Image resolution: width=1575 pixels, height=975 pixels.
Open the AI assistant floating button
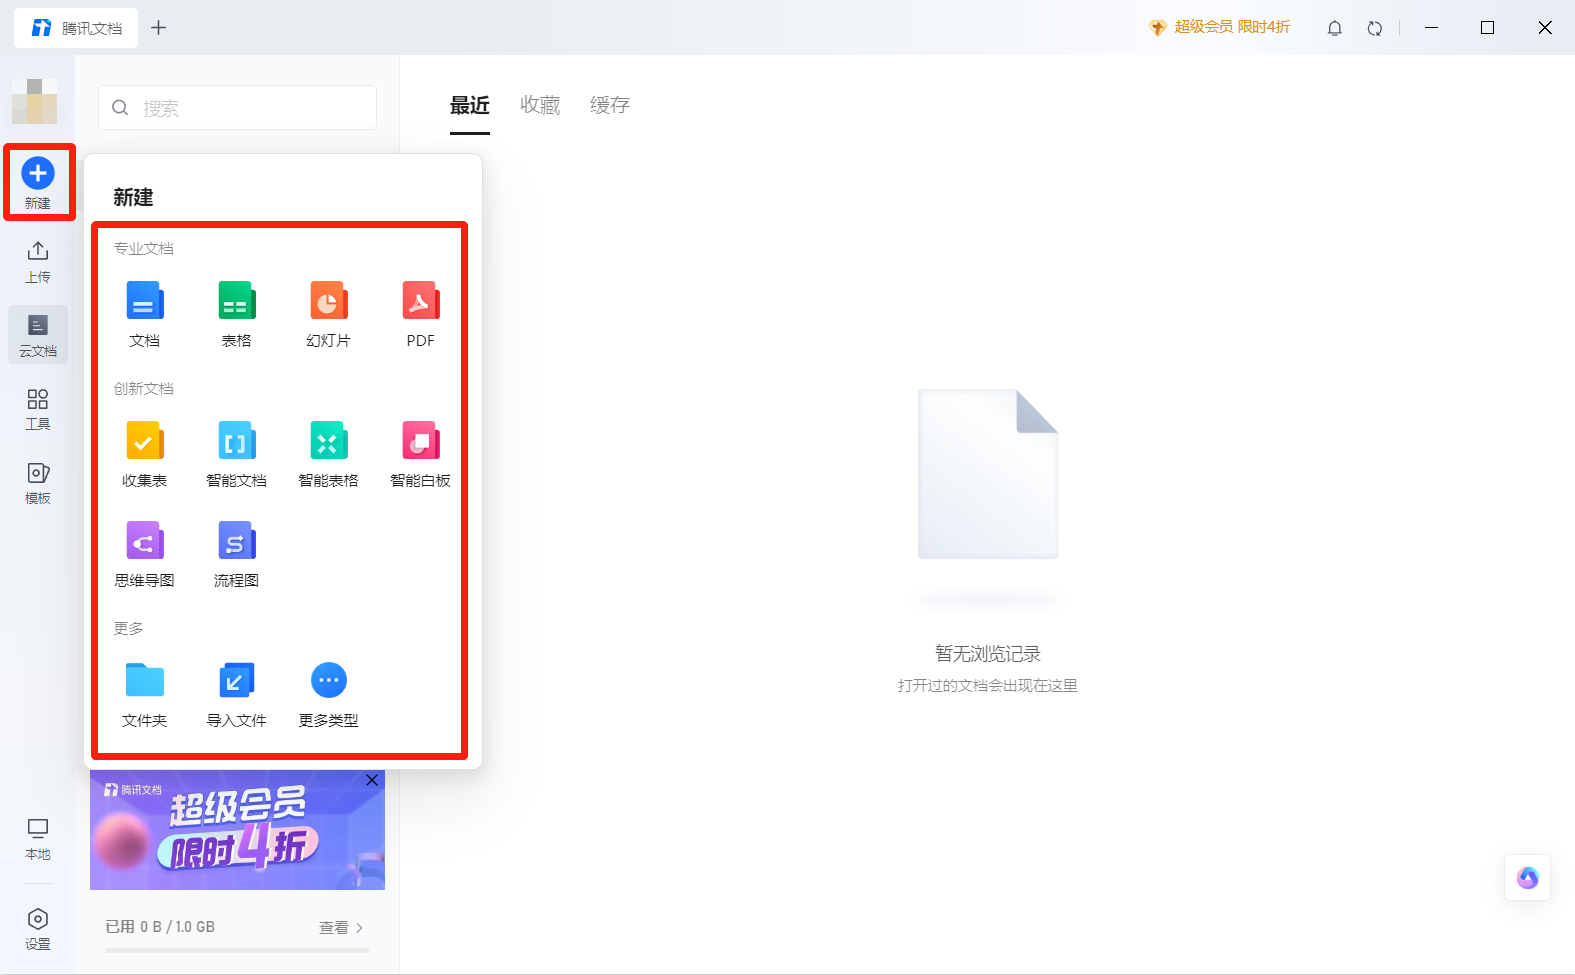pyautogui.click(x=1528, y=878)
